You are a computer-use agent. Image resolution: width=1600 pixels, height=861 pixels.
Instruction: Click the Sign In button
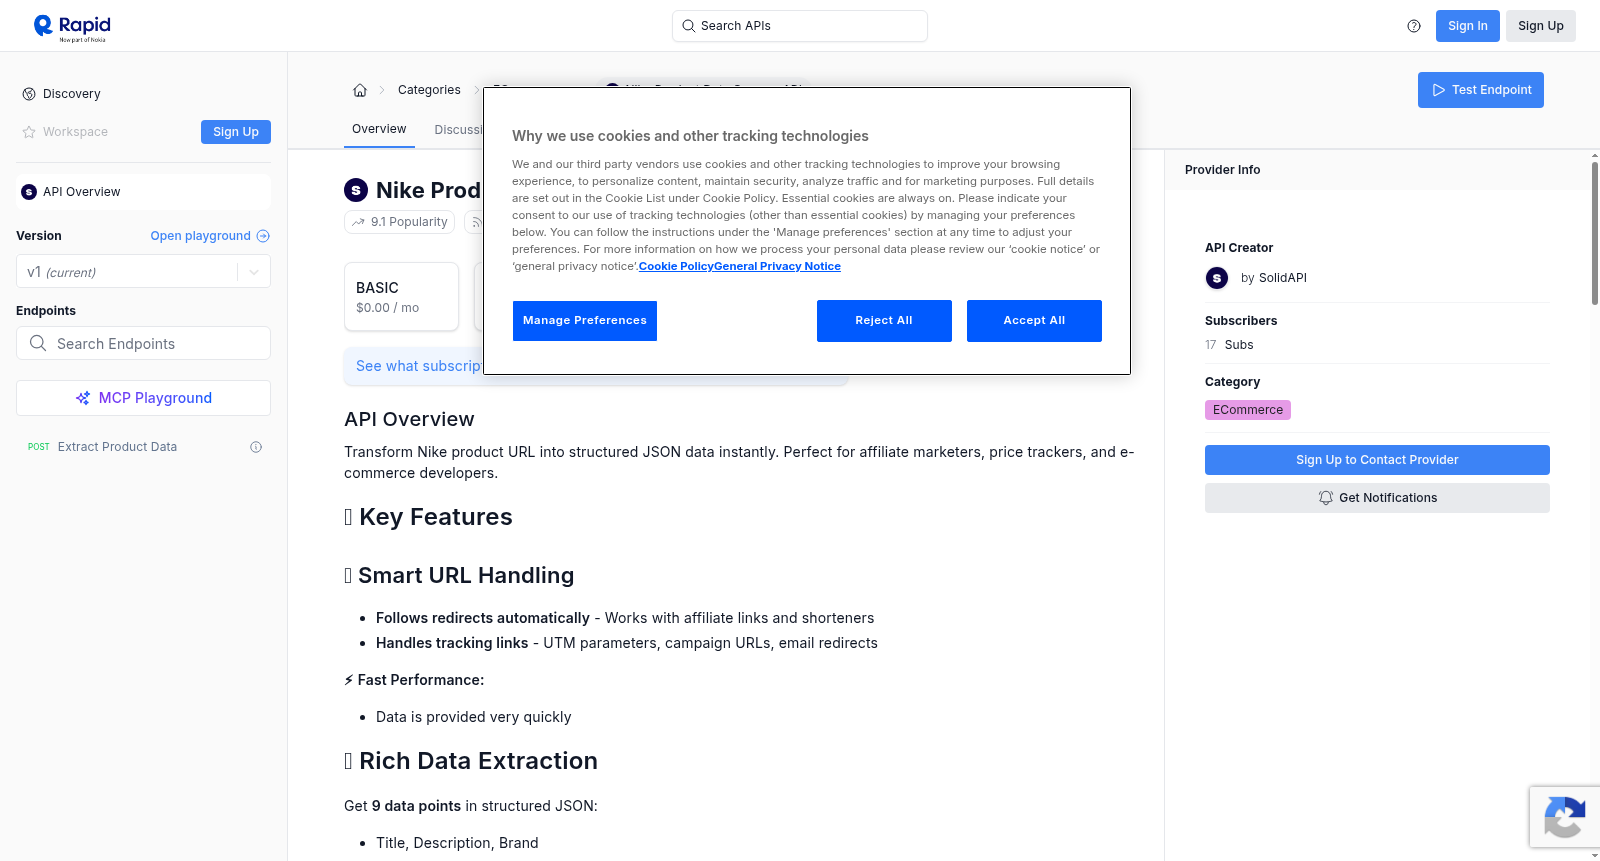[x=1468, y=26]
